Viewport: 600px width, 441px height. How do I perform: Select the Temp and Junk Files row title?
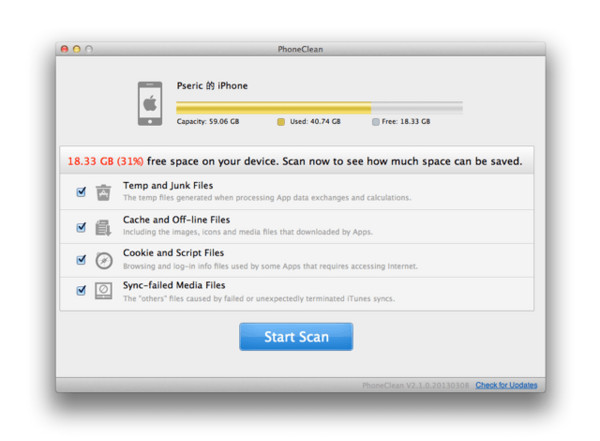[x=168, y=185]
